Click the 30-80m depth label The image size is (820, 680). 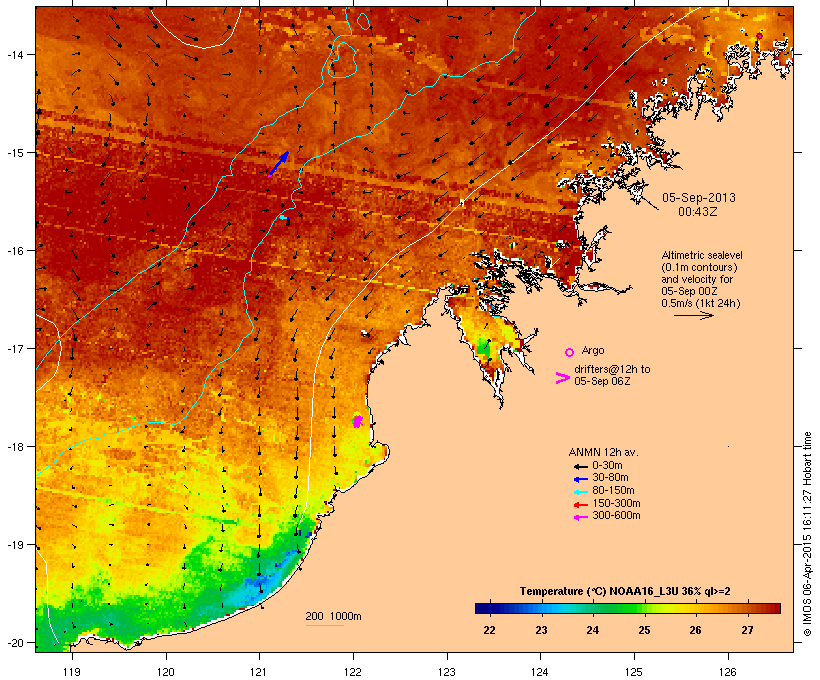tap(610, 478)
